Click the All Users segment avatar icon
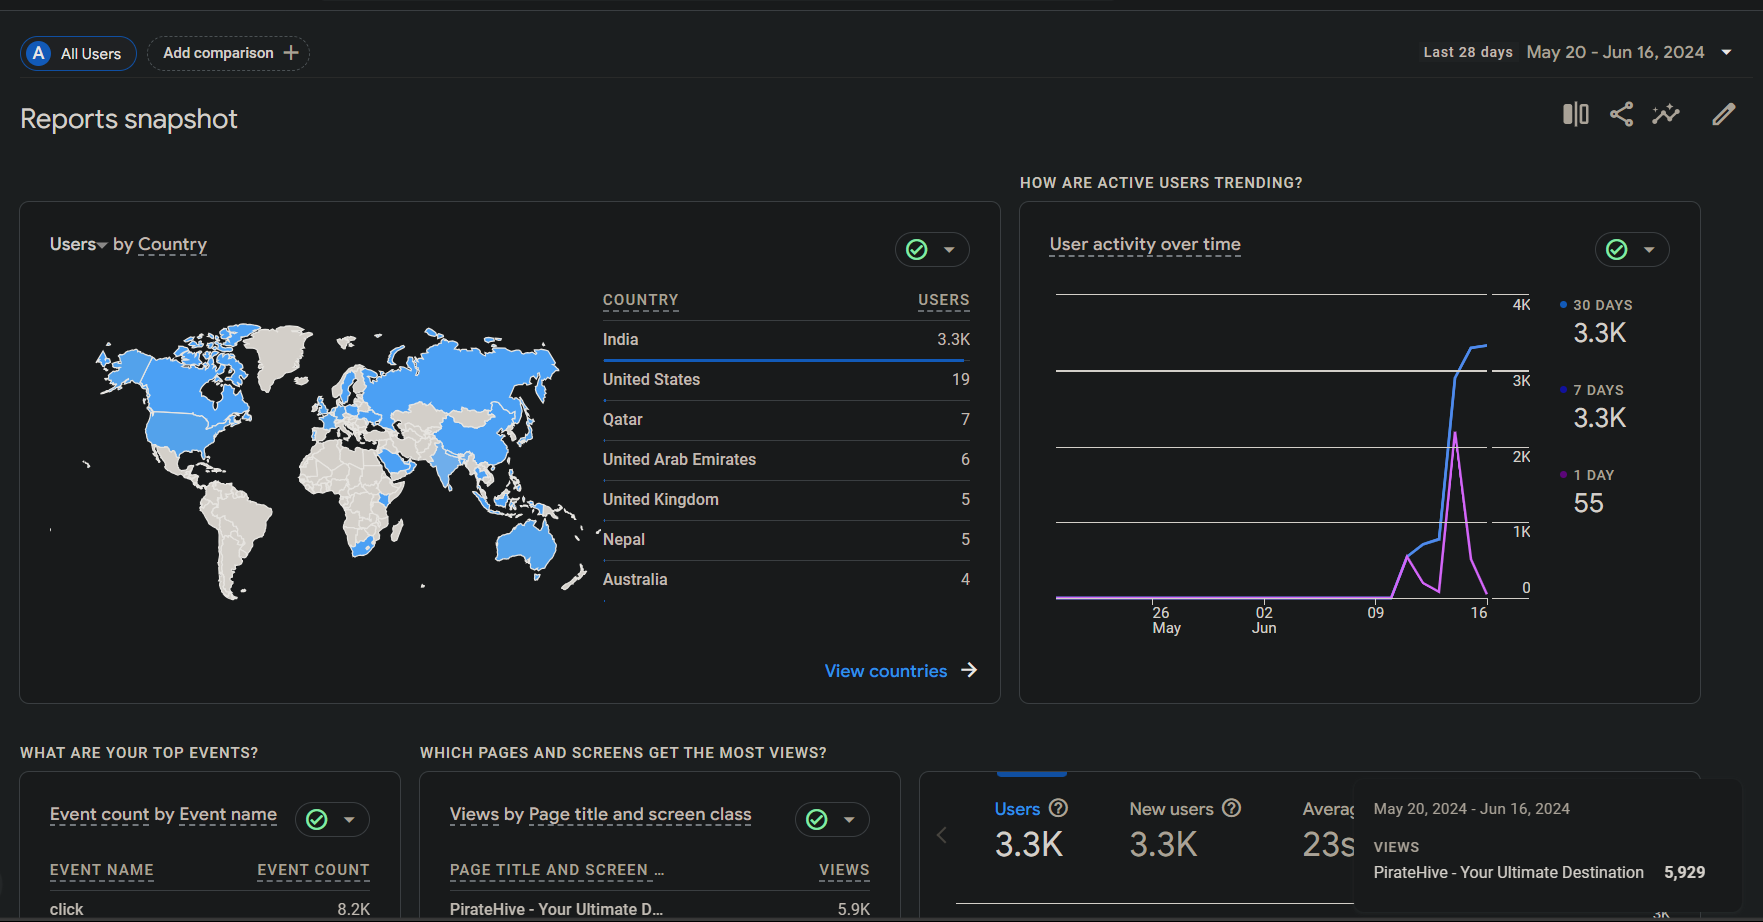 pos(39,53)
